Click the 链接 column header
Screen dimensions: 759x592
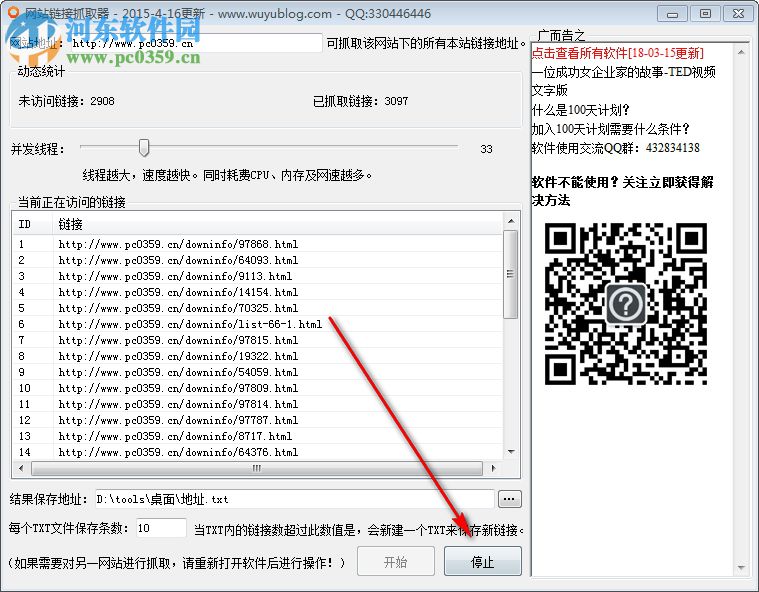point(277,224)
